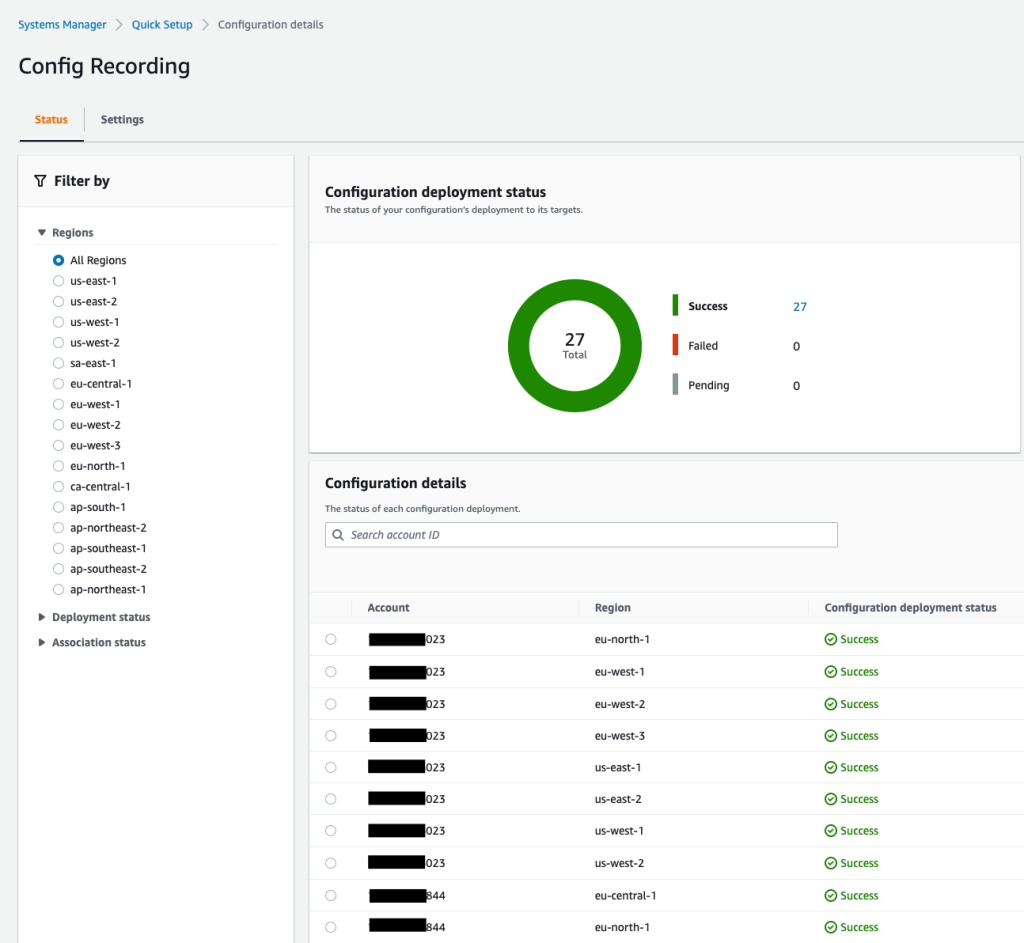Click the Success check icon for the eu-north-1 023 row
1024x943 pixels.
click(831, 639)
